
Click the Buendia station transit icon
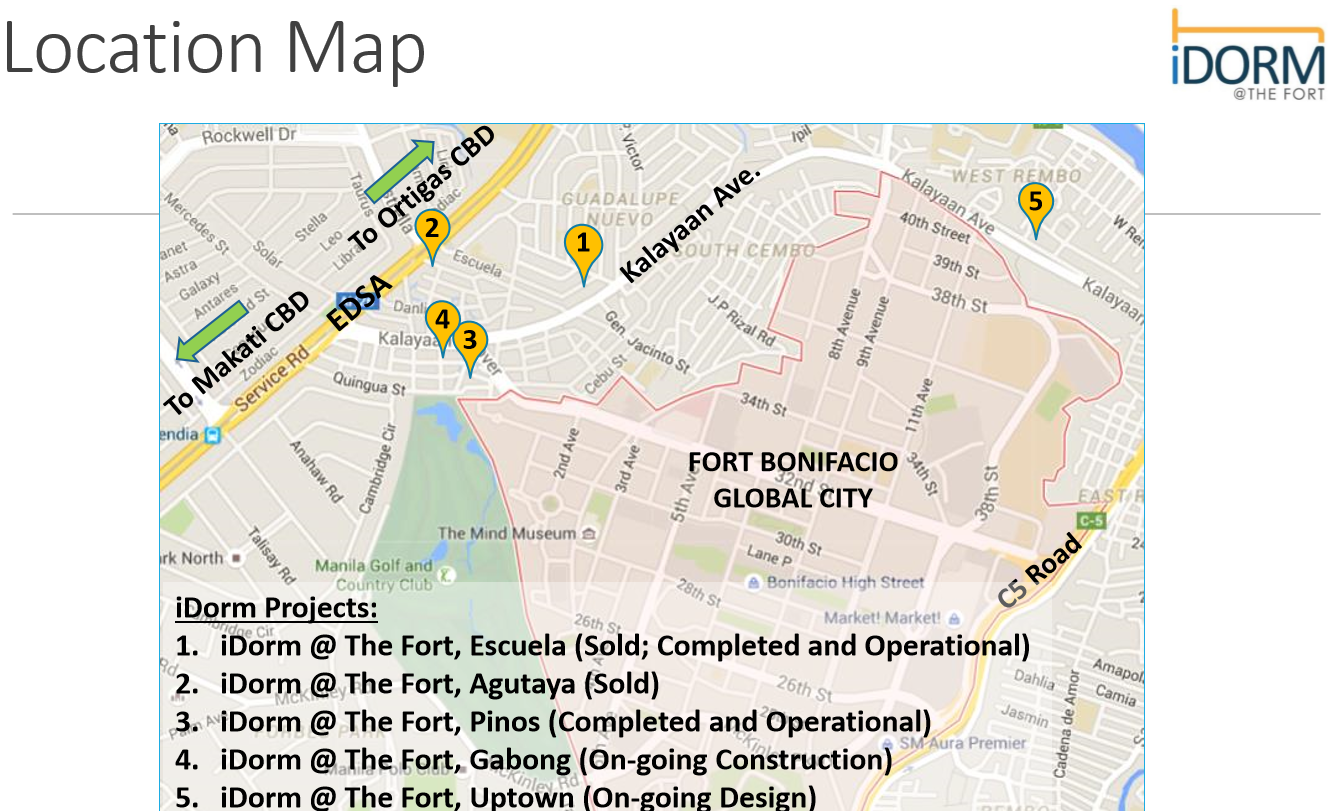pyautogui.click(x=211, y=435)
